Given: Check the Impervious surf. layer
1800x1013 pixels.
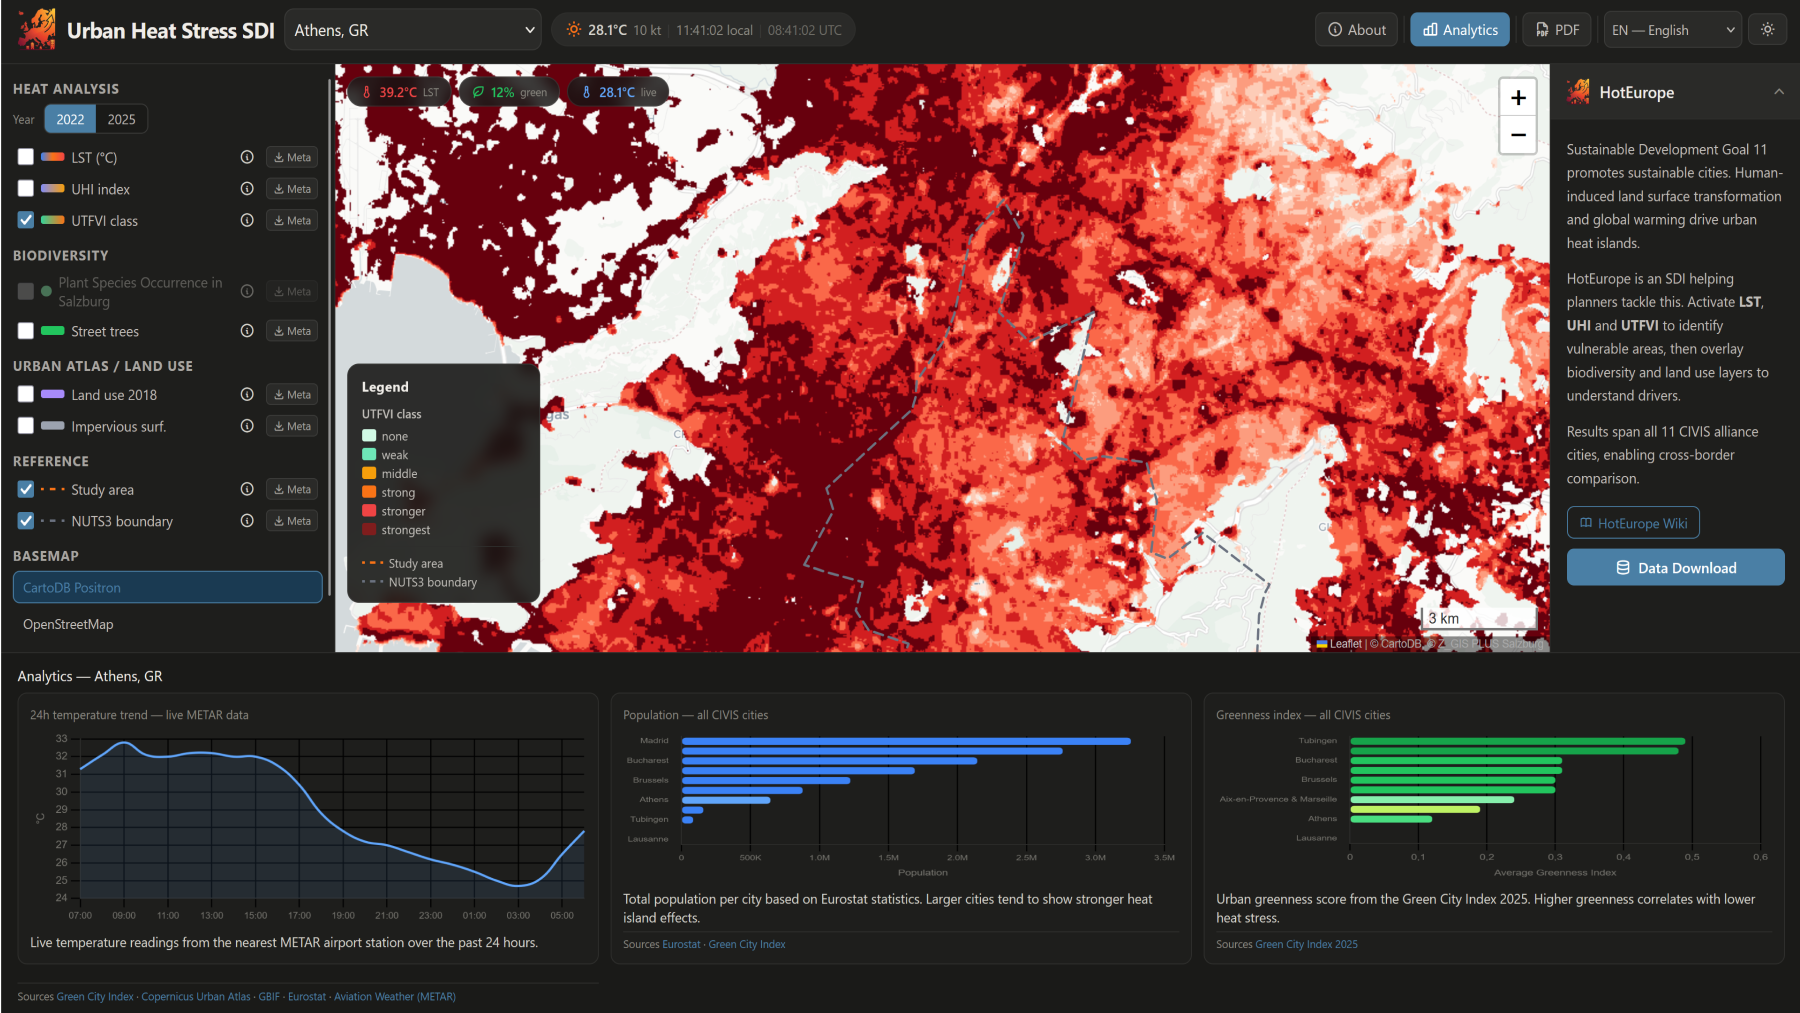Looking at the screenshot, I should pyautogui.click(x=26, y=426).
